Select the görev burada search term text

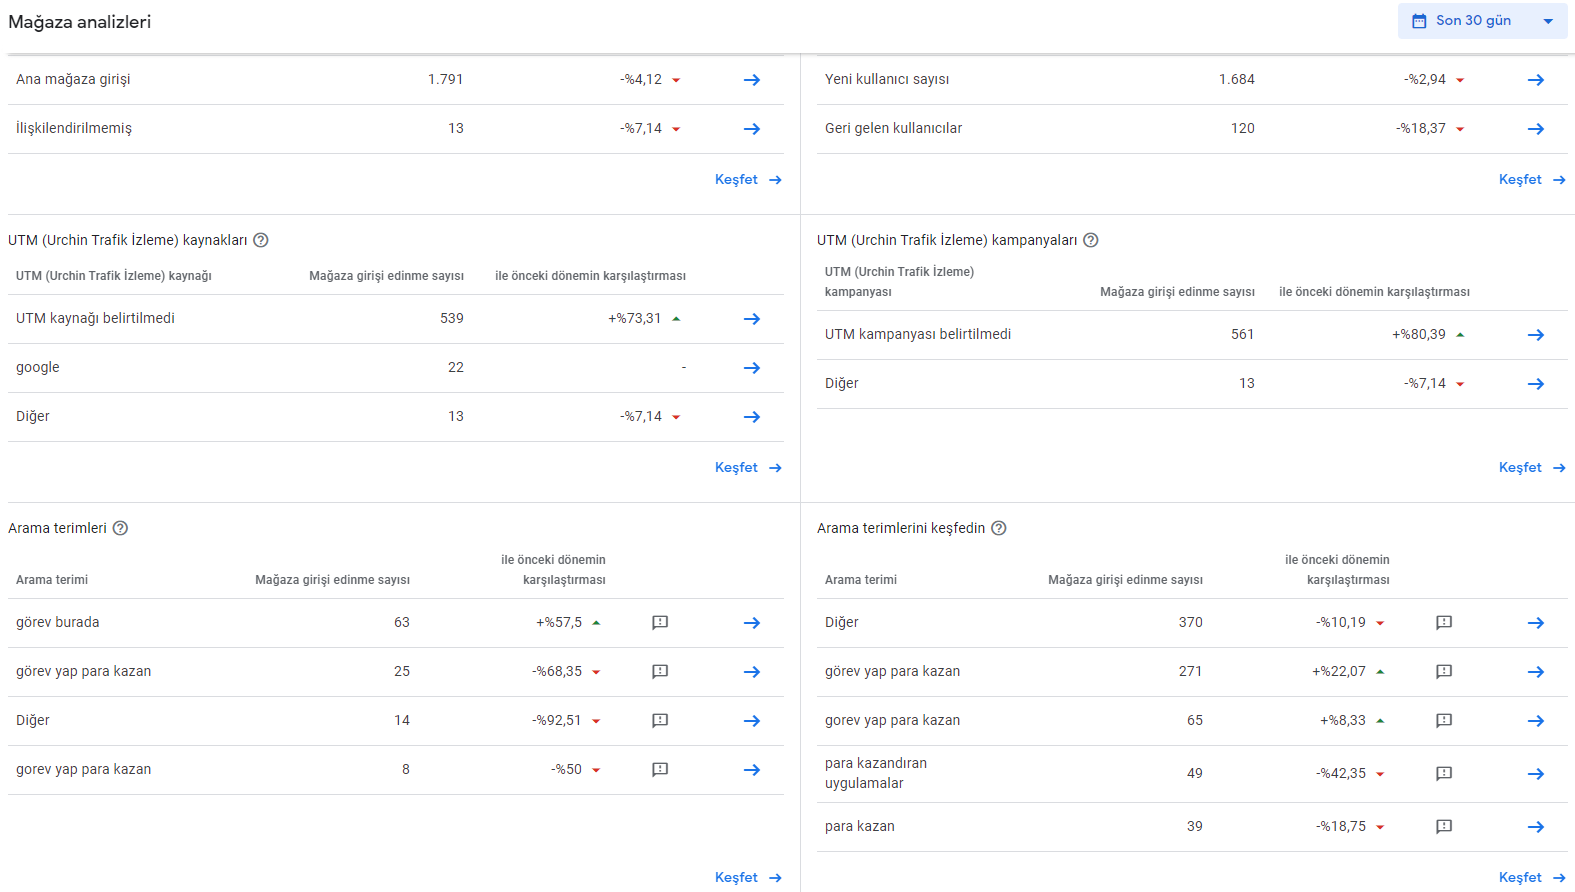point(58,622)
